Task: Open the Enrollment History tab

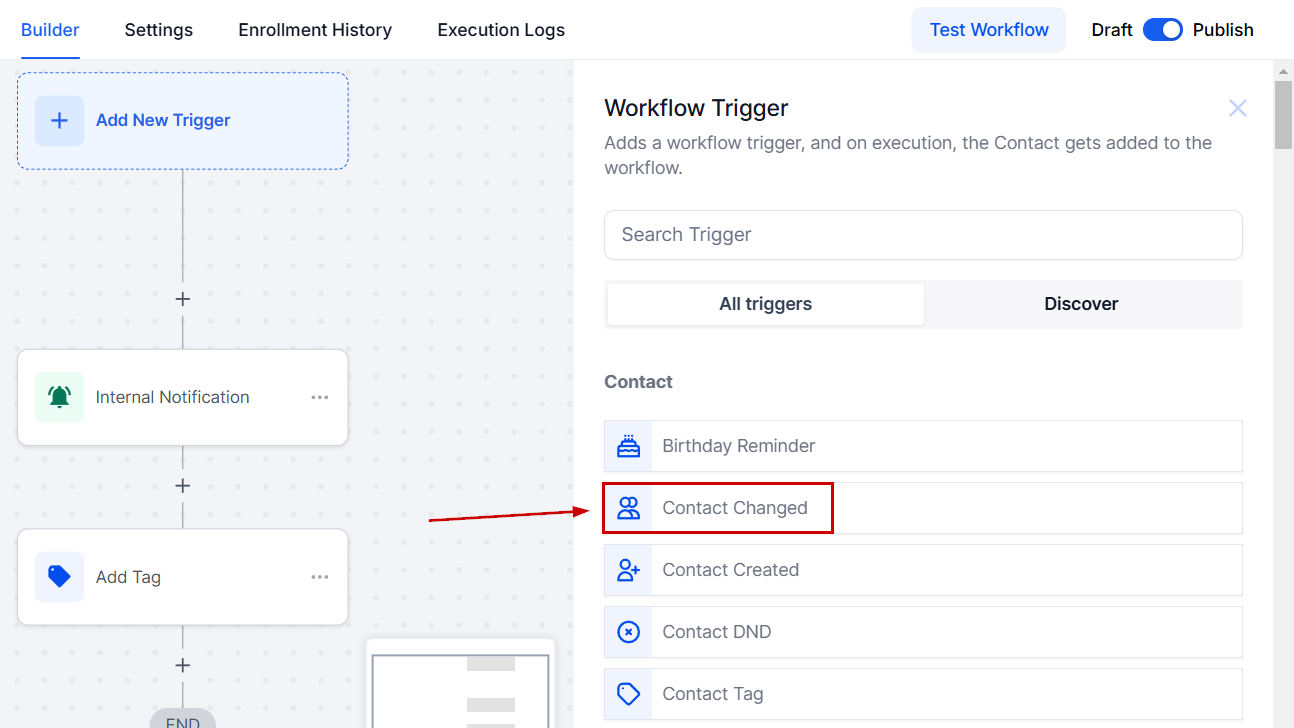Action: click(x=315, y=30)
